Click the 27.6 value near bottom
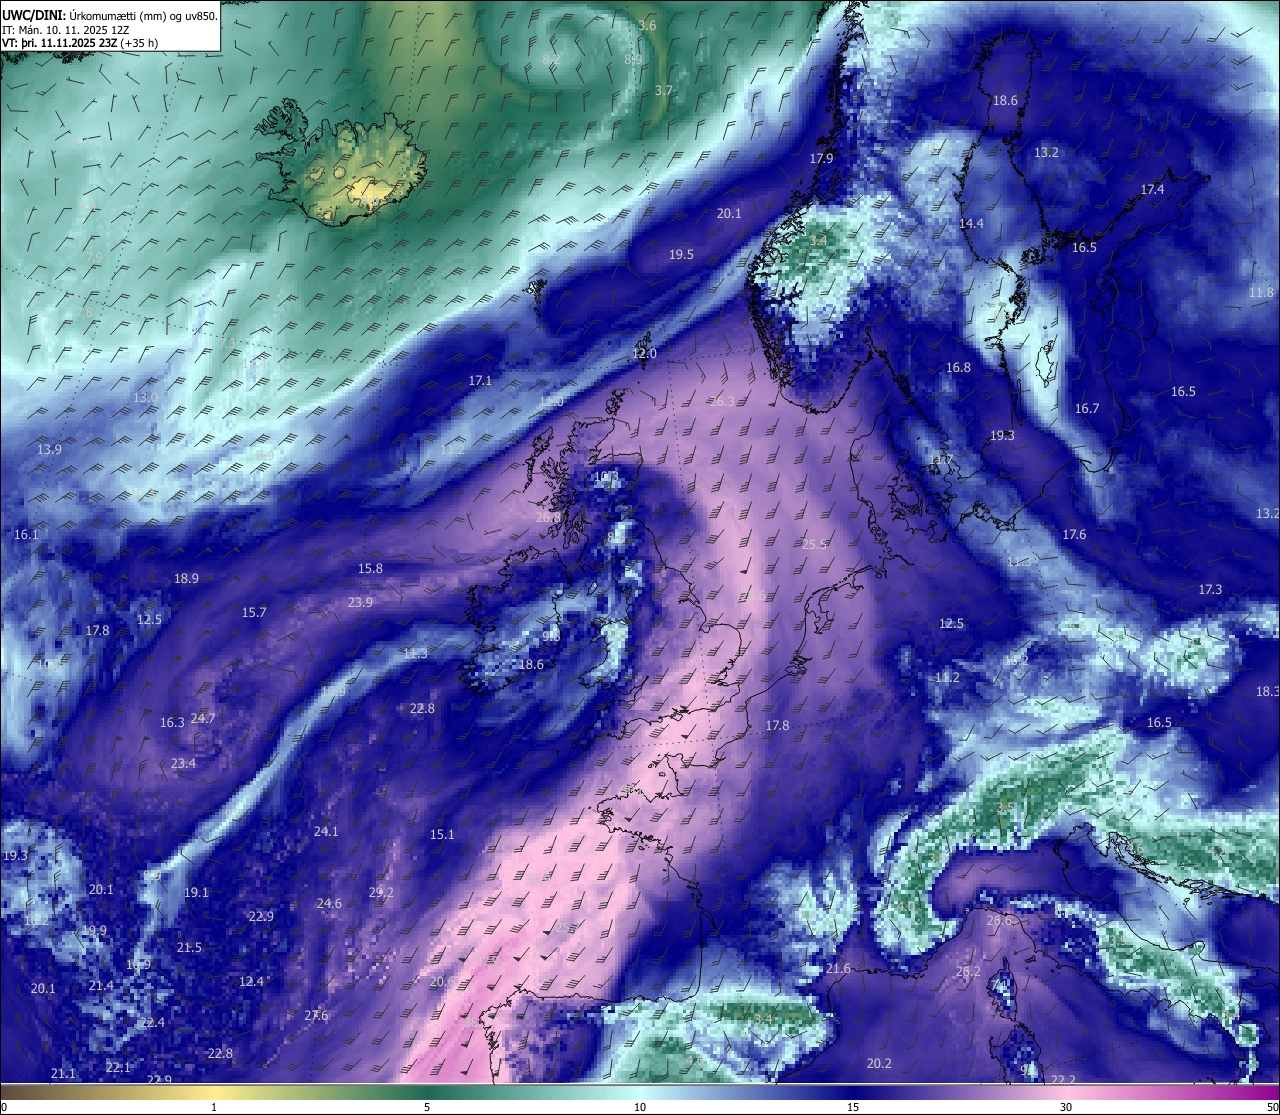1280x1115 pixels. (316, 1015)
